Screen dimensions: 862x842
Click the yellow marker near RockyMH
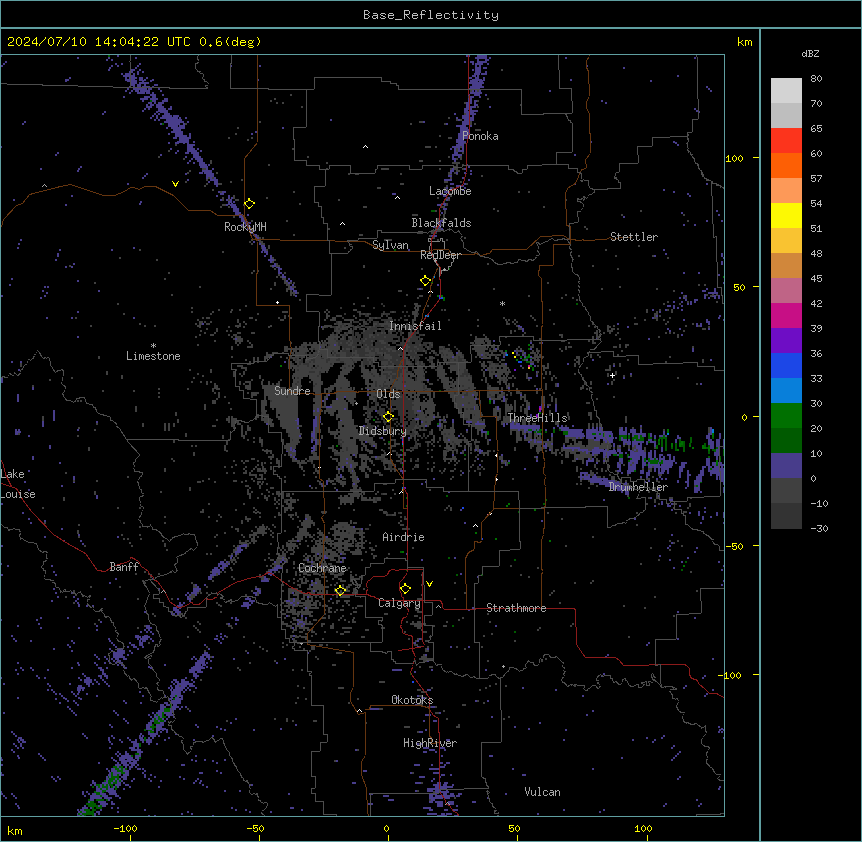click(x=249, y=204)
